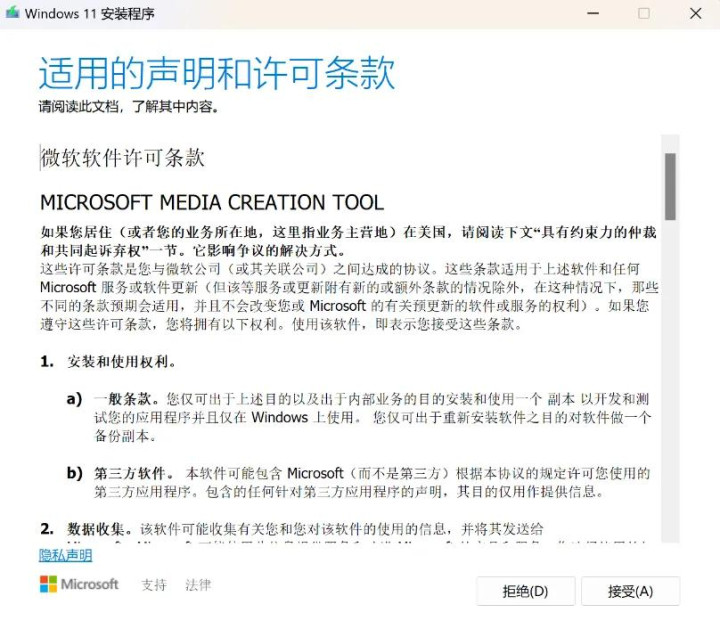Decline the license with 拒绝(D) button

(x=525, y=591)
